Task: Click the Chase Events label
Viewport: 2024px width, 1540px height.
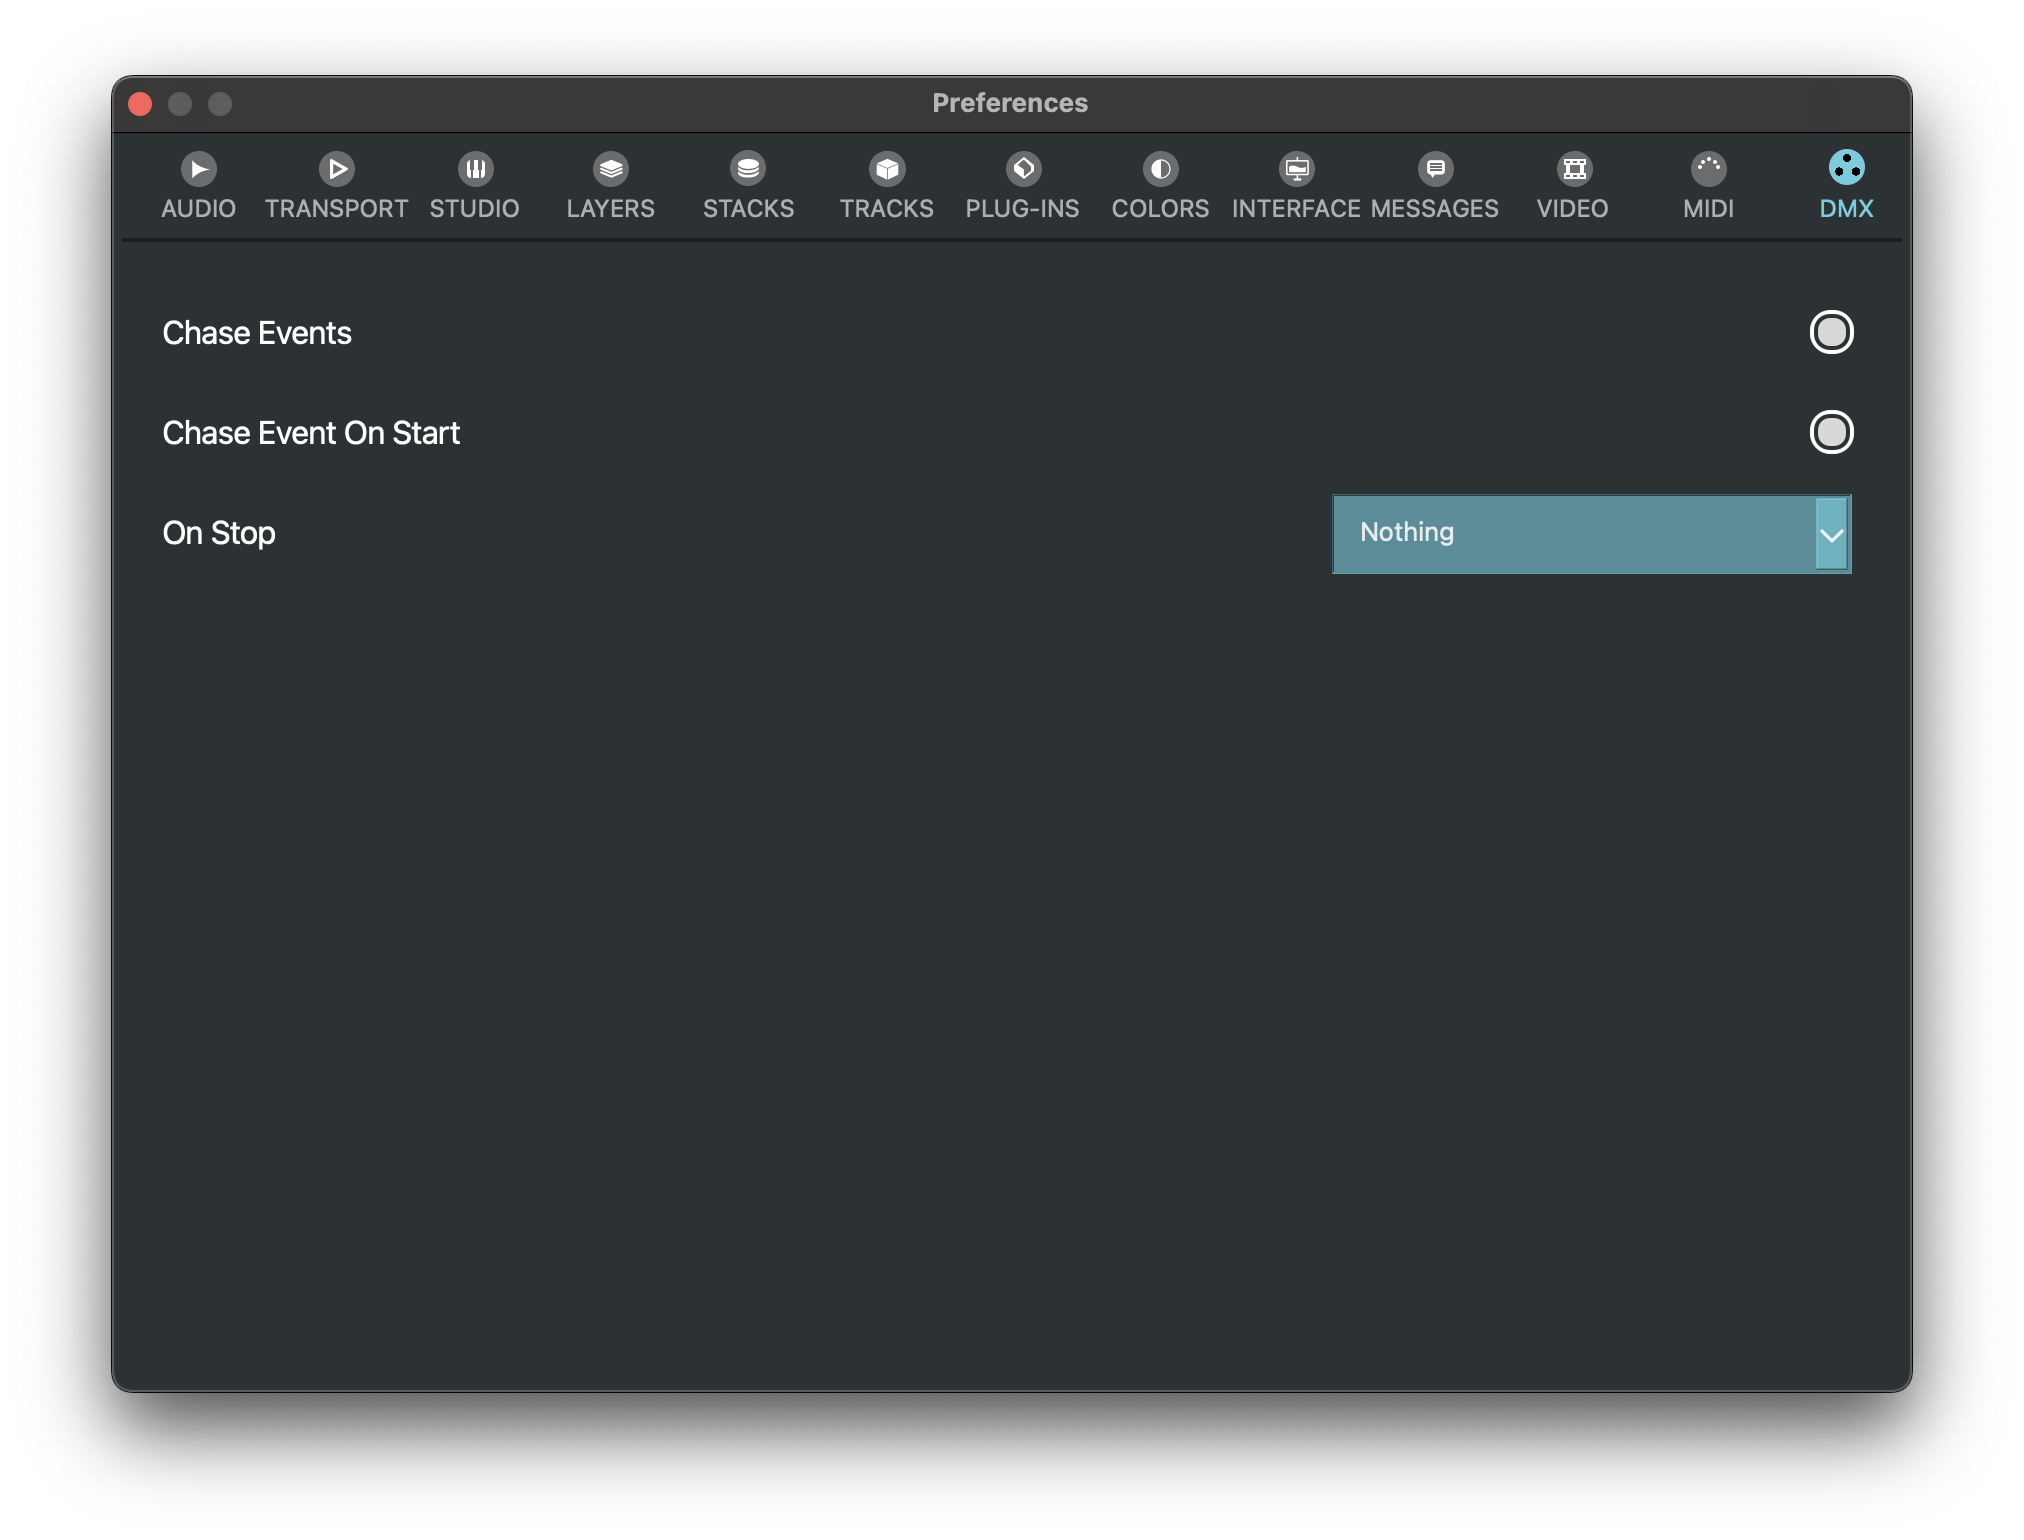Action: click(x=257, y=333)
